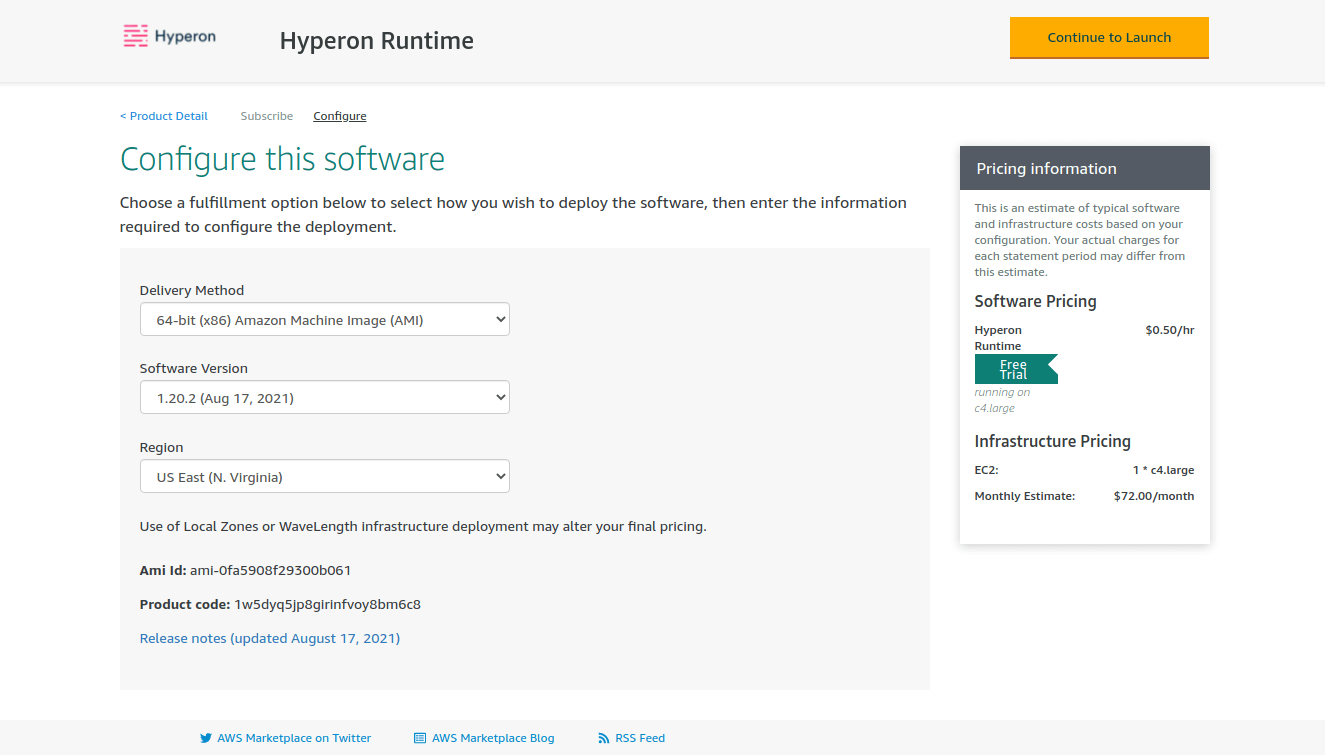
Task: Open the Region dropdown showing US East
Action: (x=324, y=477)
